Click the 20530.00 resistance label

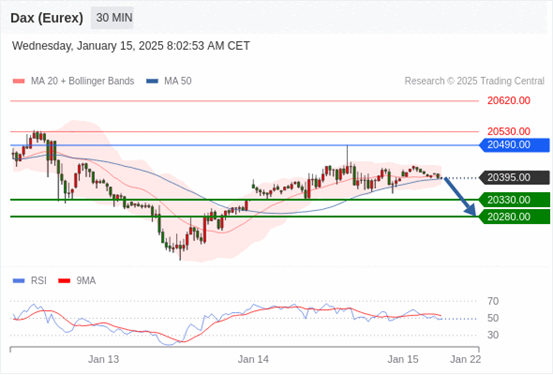coord(509,132)
